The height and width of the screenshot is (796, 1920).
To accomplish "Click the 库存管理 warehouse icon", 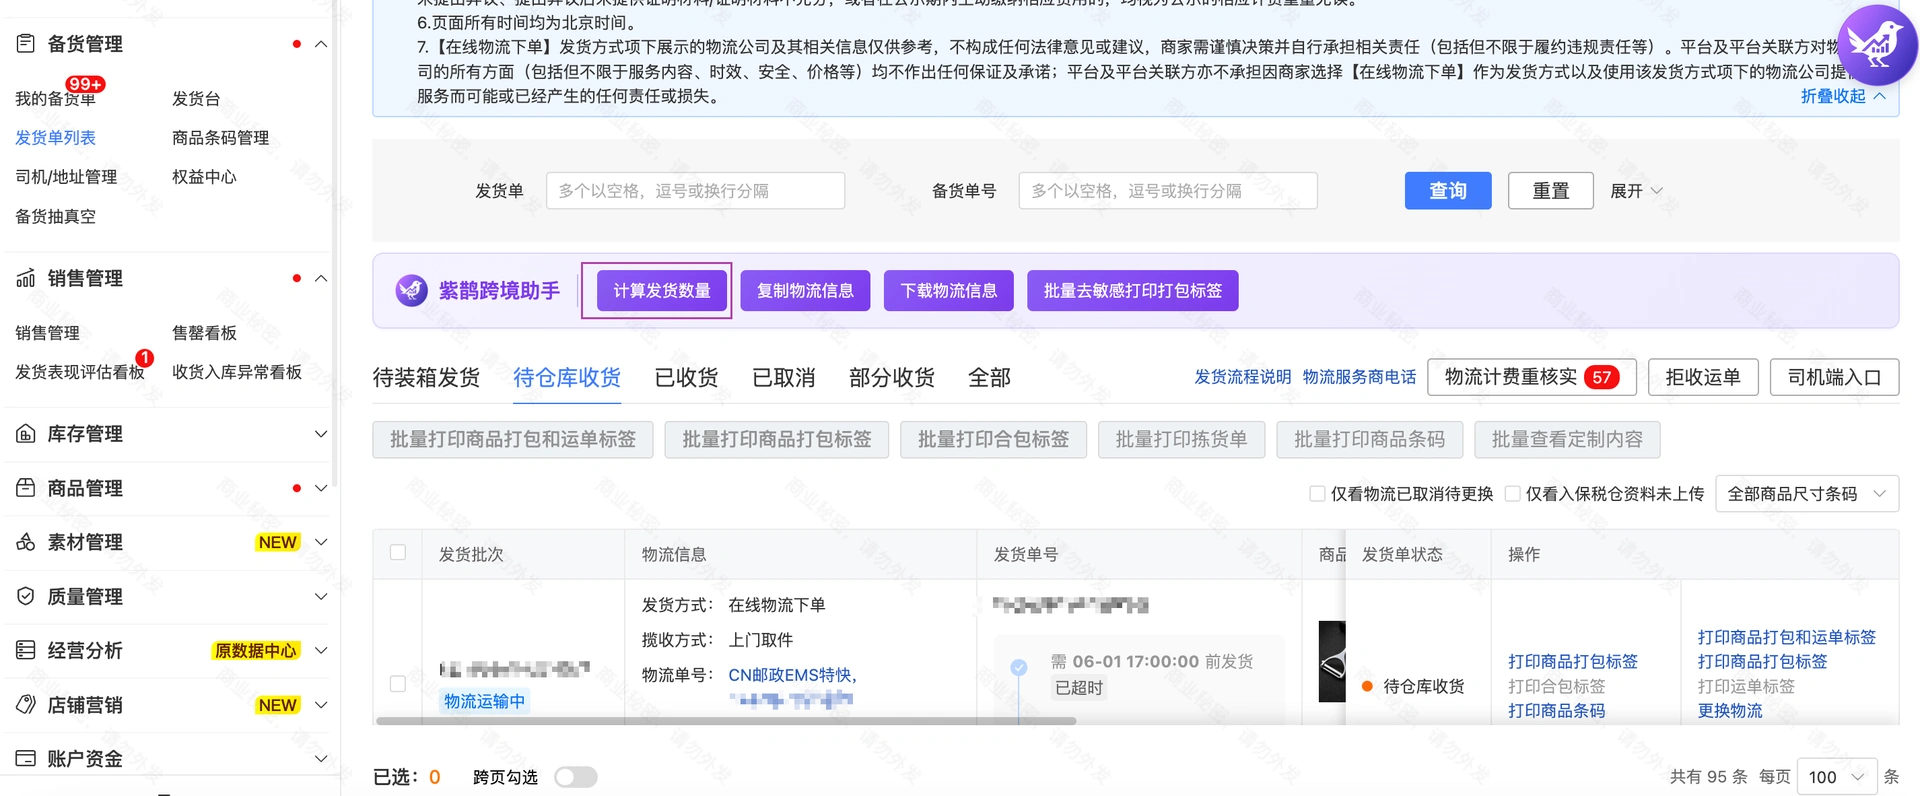I will pos(26,433).
